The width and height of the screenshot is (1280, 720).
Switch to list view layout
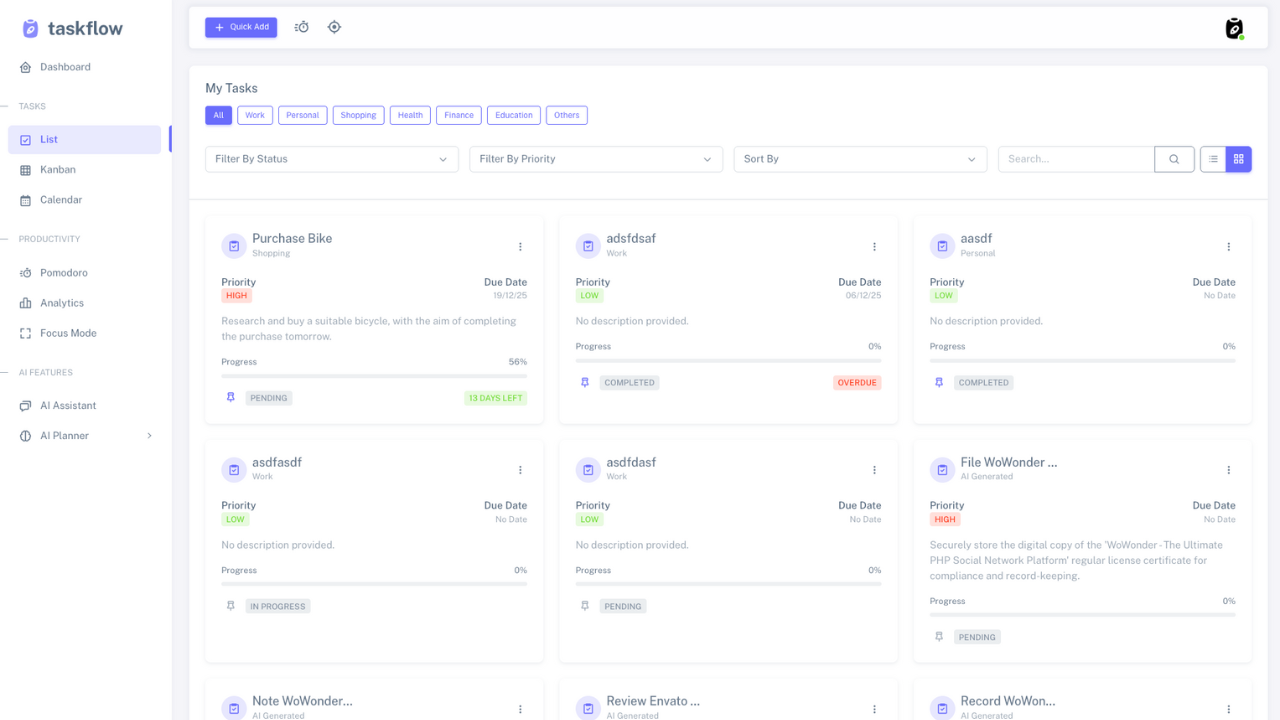click(1213, 159)
